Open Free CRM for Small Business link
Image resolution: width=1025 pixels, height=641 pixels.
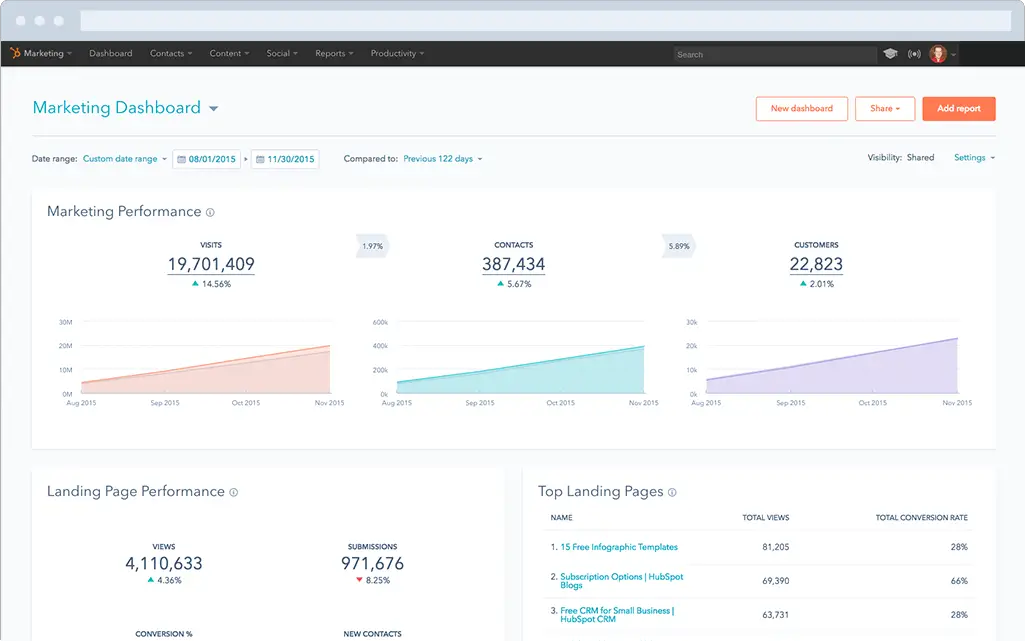(x=616, y=615)
